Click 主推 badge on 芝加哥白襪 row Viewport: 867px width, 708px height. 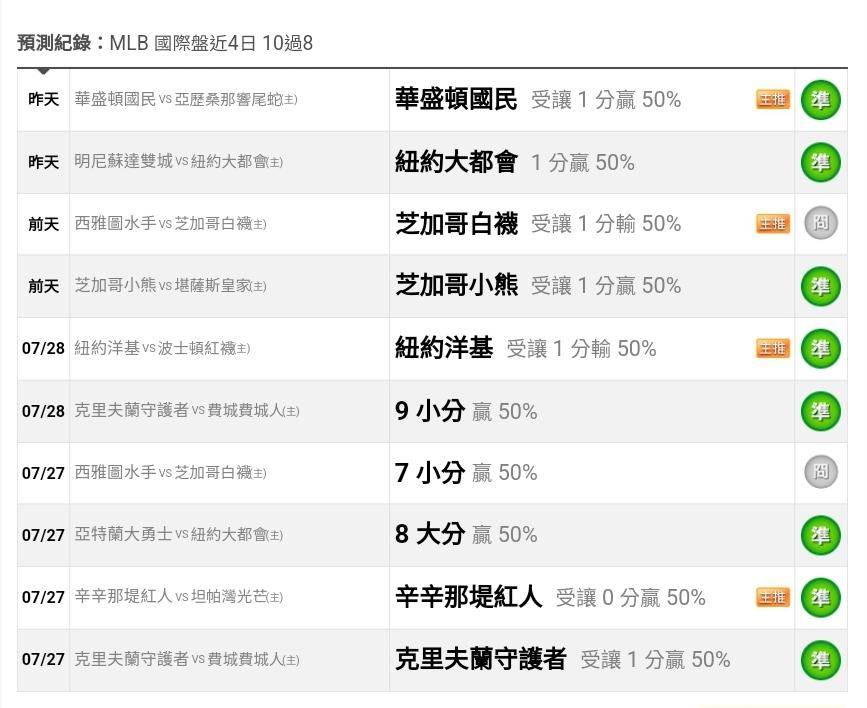772,224
